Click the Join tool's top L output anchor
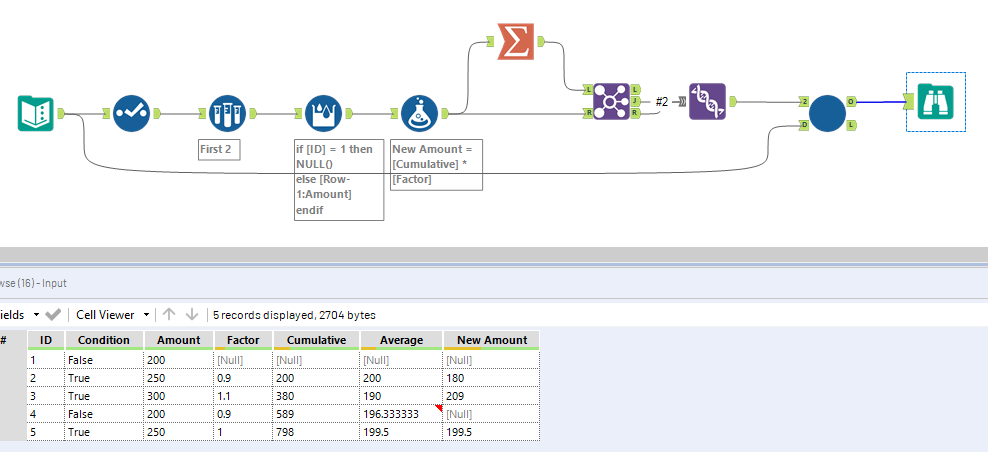Viewport: 988px width, 452px height. (x=636, y=88)
